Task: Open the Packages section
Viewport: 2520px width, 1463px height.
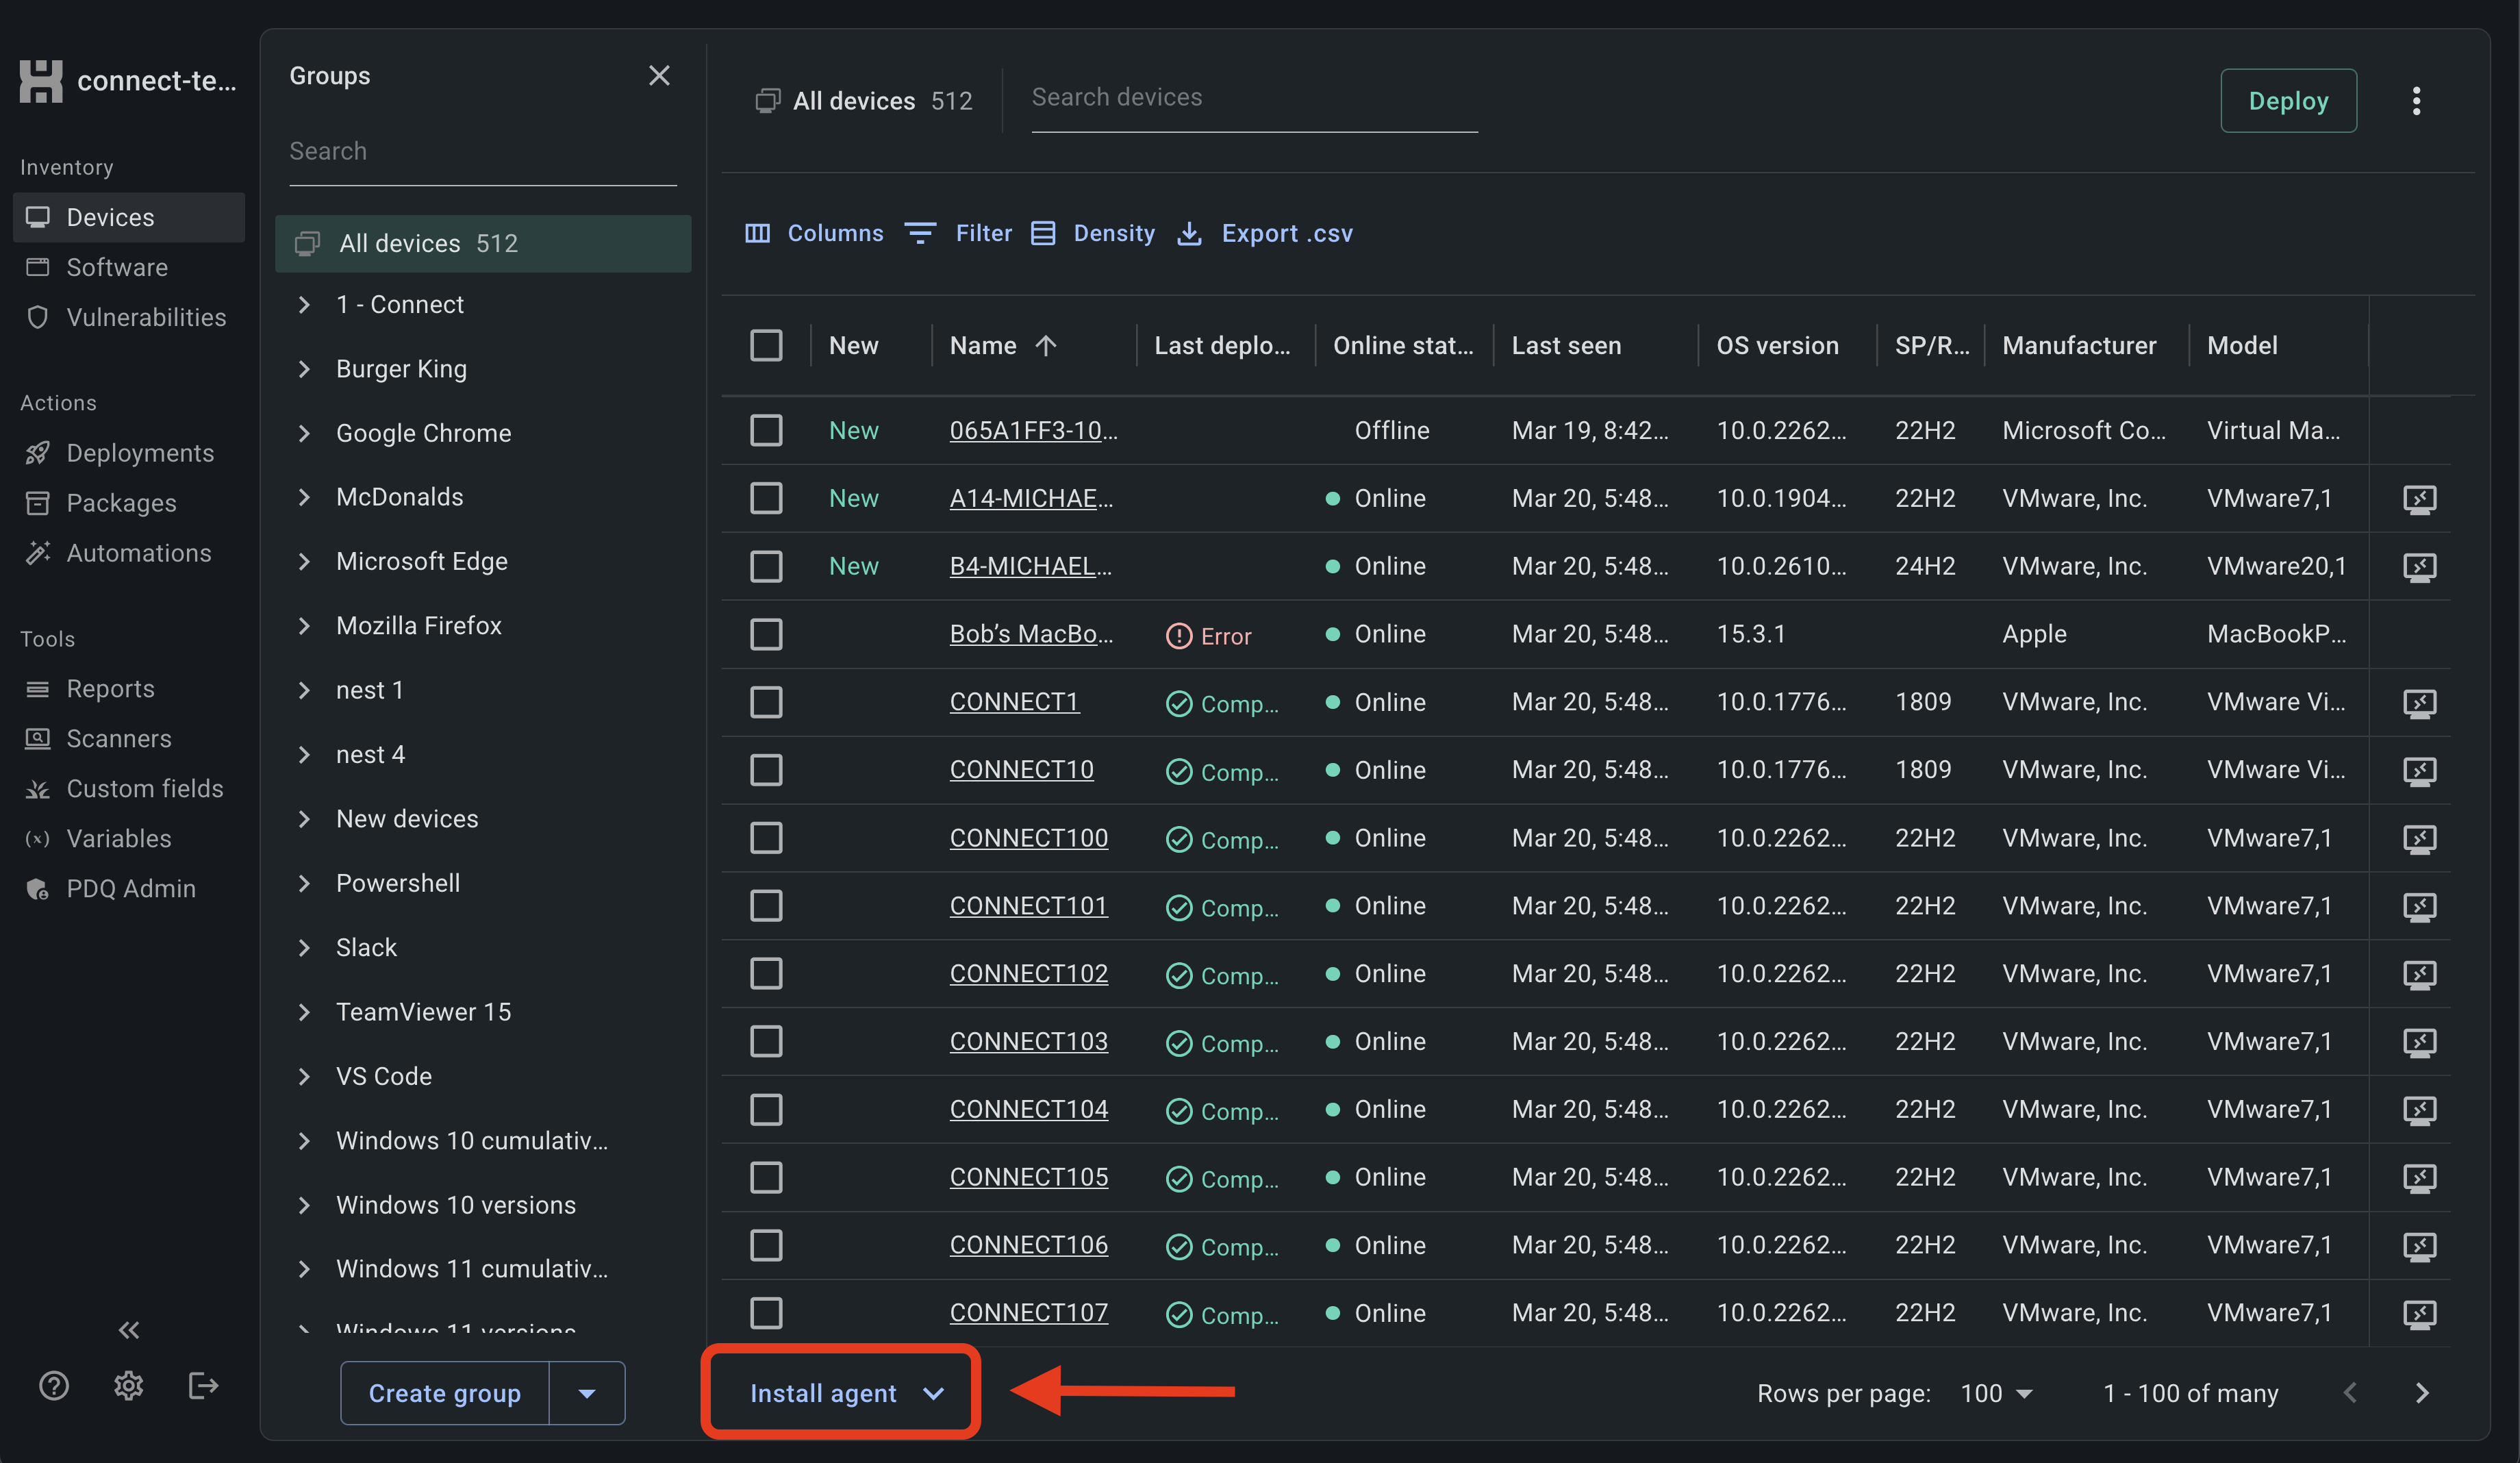Action: [129, 503]
